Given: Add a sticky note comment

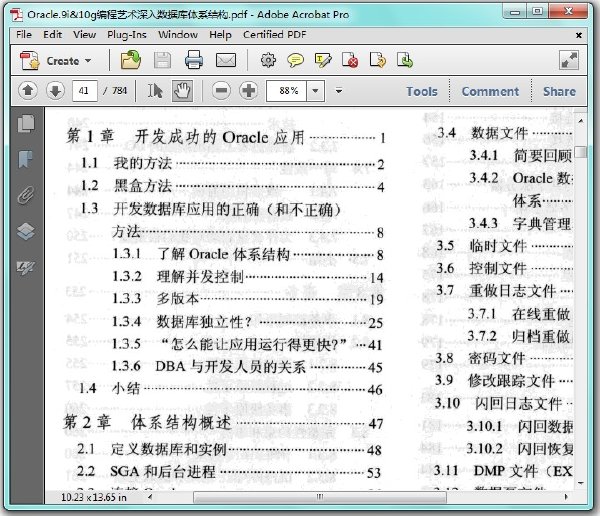Looking at the screenshot, I should pyautogui.click(x=295, y=60).
